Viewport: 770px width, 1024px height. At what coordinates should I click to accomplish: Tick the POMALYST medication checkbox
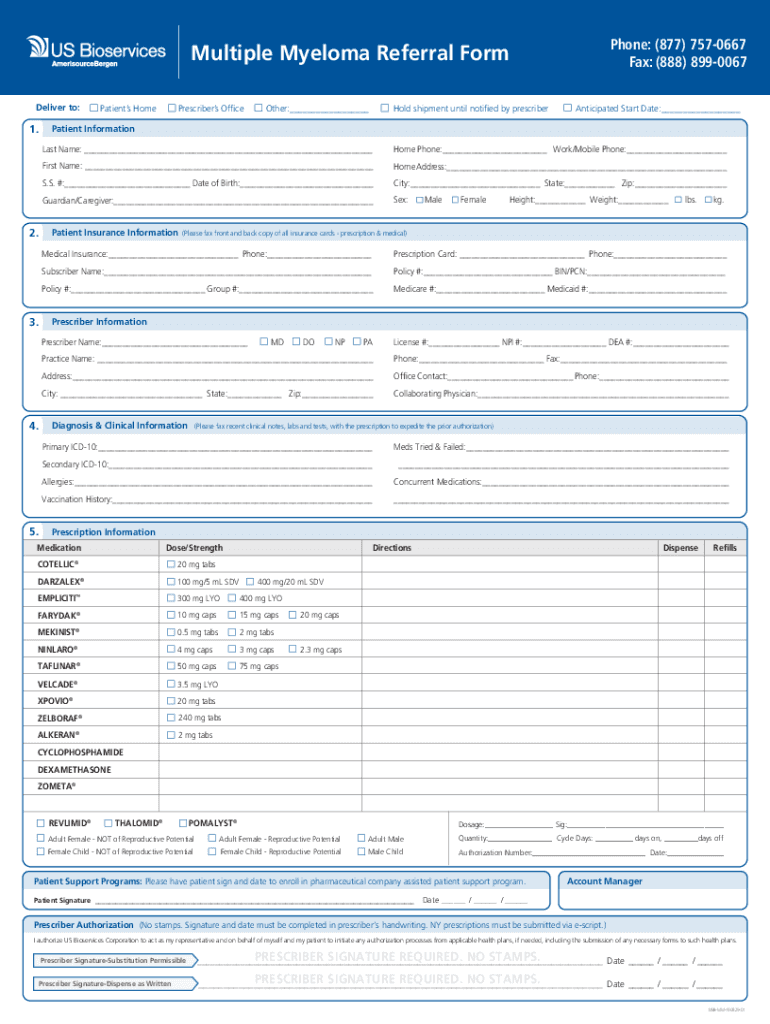coord(182,822)
